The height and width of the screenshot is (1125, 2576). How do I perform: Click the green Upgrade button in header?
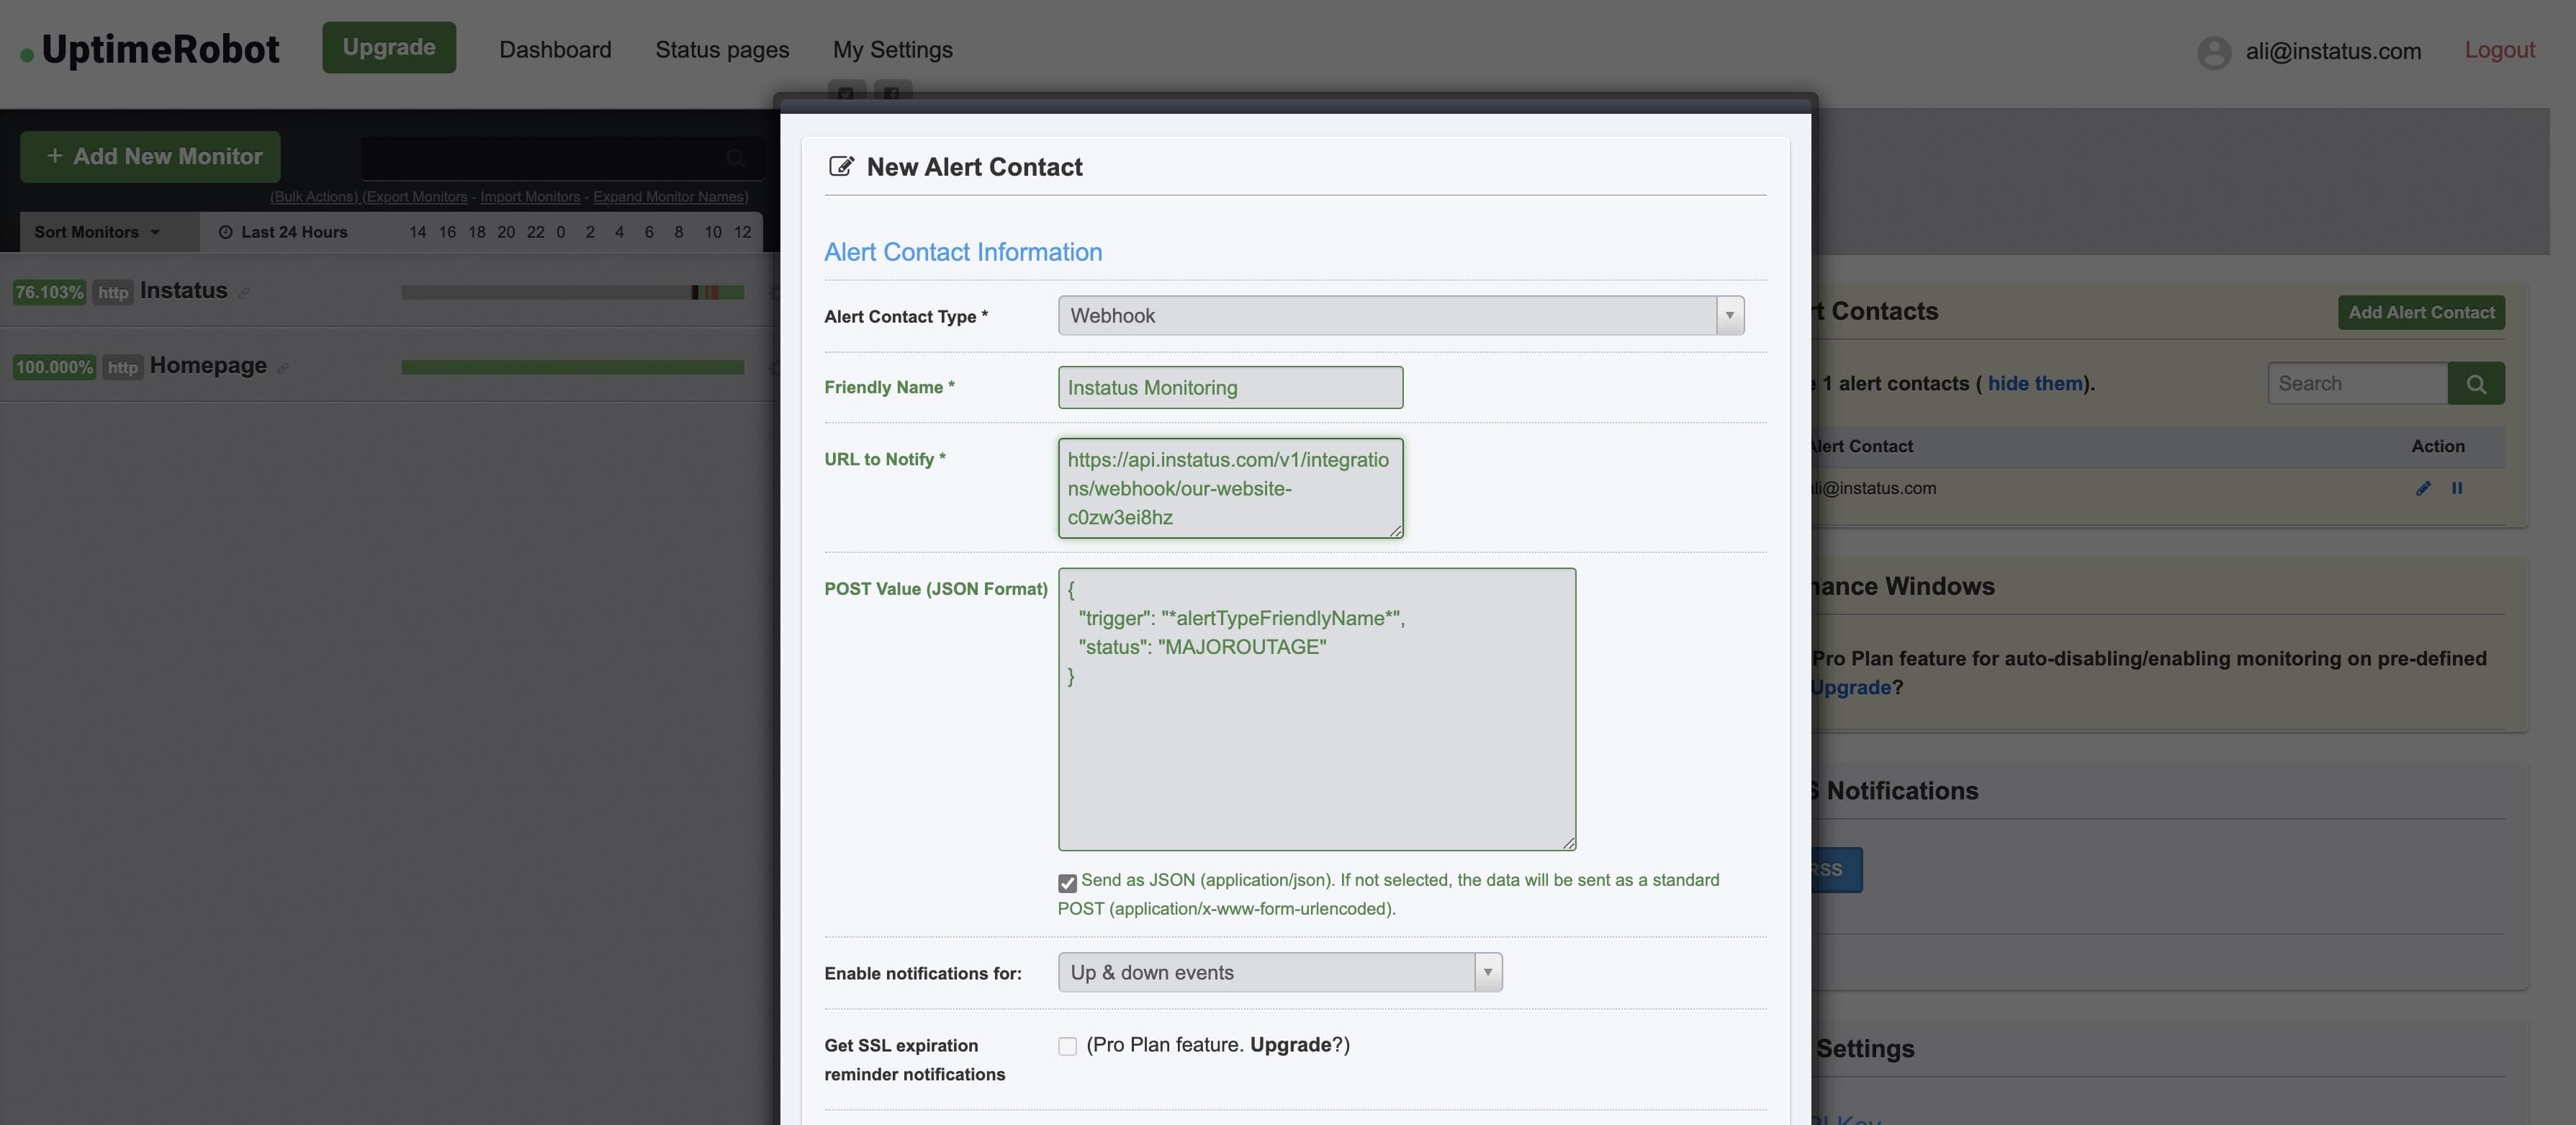pyautogui.click(x=389, y=48)
